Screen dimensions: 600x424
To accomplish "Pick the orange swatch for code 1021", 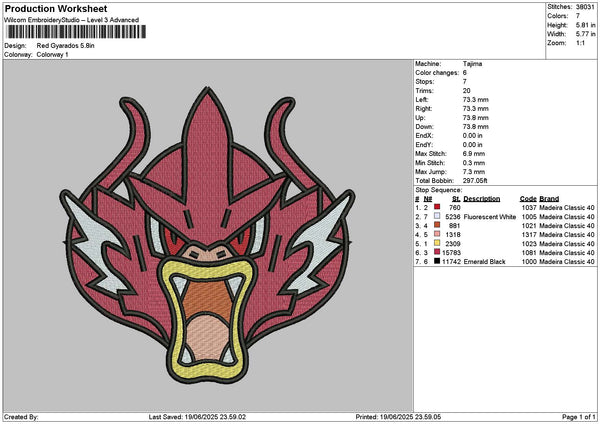I will (x=437, y=225).
